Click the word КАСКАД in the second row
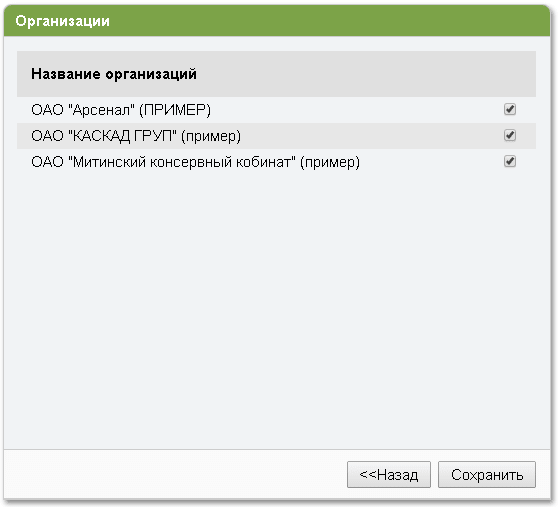Viewport: 558px width, 507px height. (101, 136)
